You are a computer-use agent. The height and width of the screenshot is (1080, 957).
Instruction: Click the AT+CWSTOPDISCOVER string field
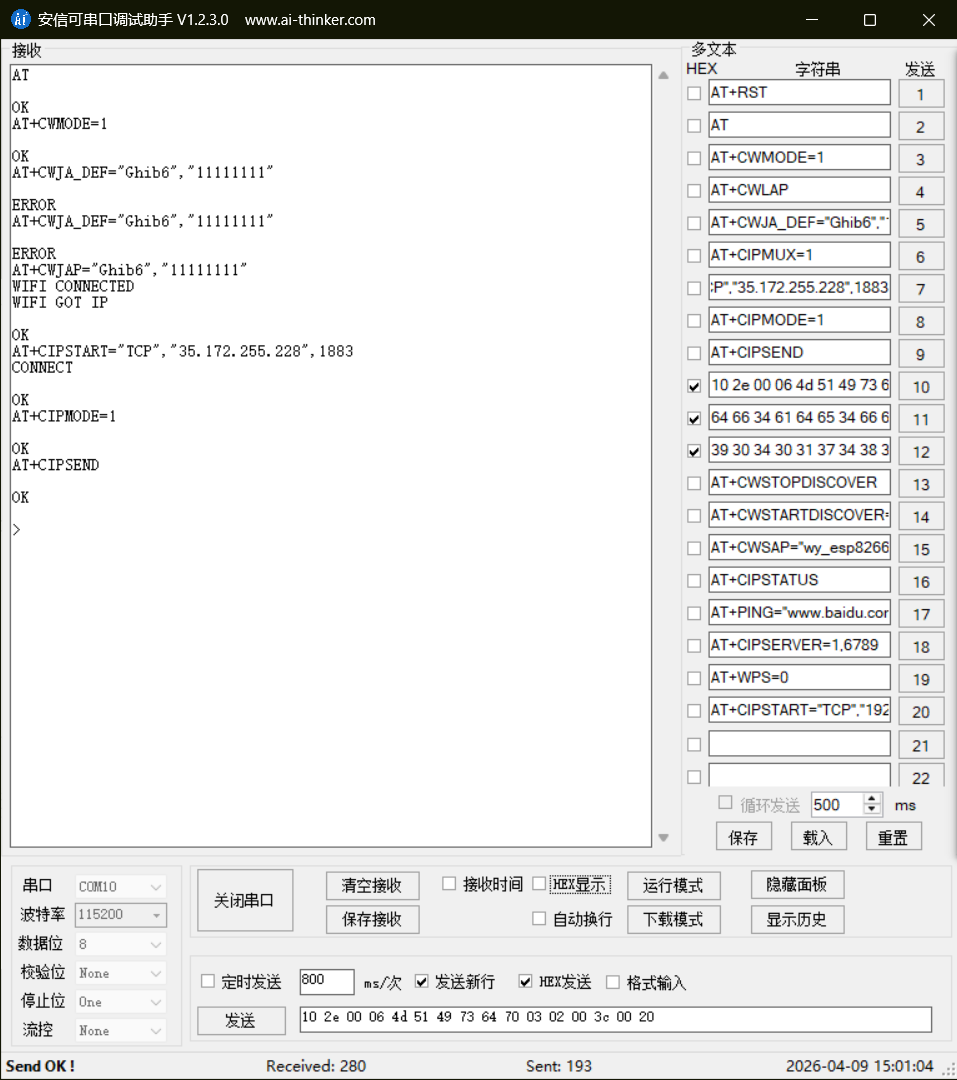click(x=799, y=483)
